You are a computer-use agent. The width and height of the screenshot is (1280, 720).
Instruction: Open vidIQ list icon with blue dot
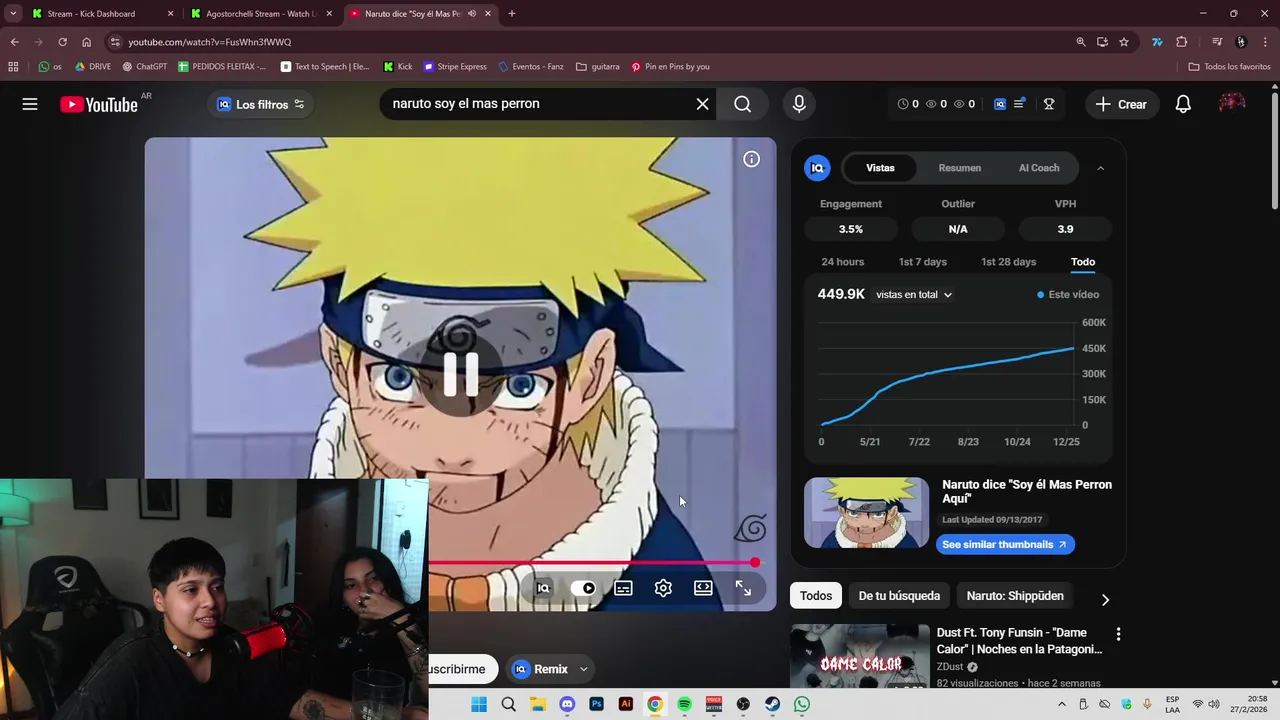[x=1019, y=104]
